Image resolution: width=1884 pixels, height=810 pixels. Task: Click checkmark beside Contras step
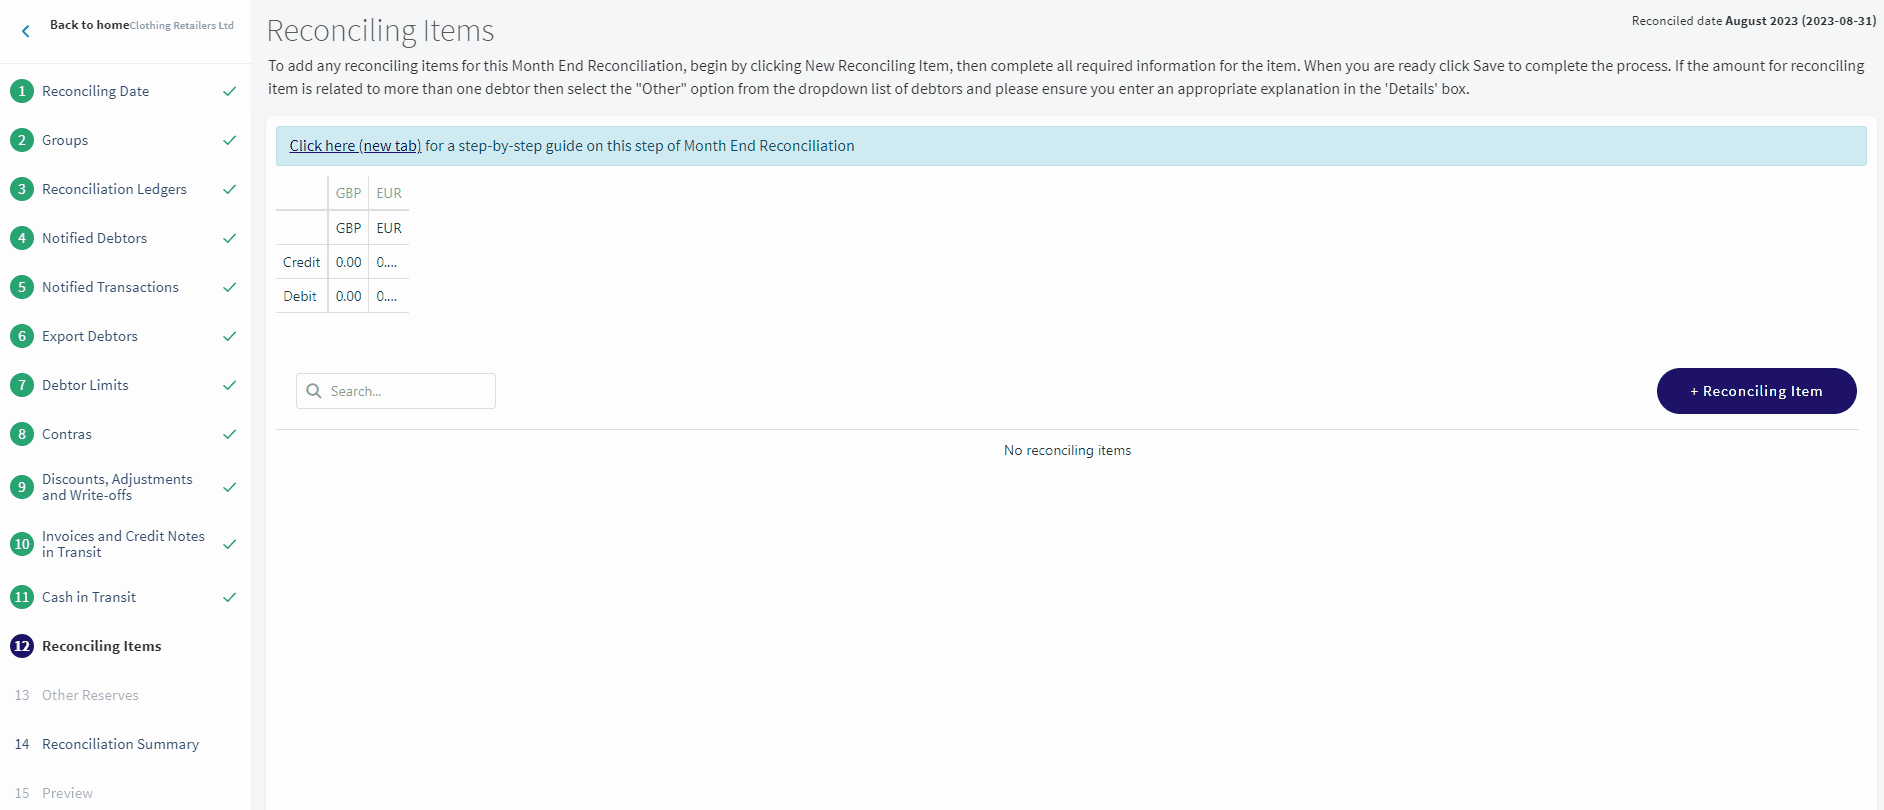229,434
